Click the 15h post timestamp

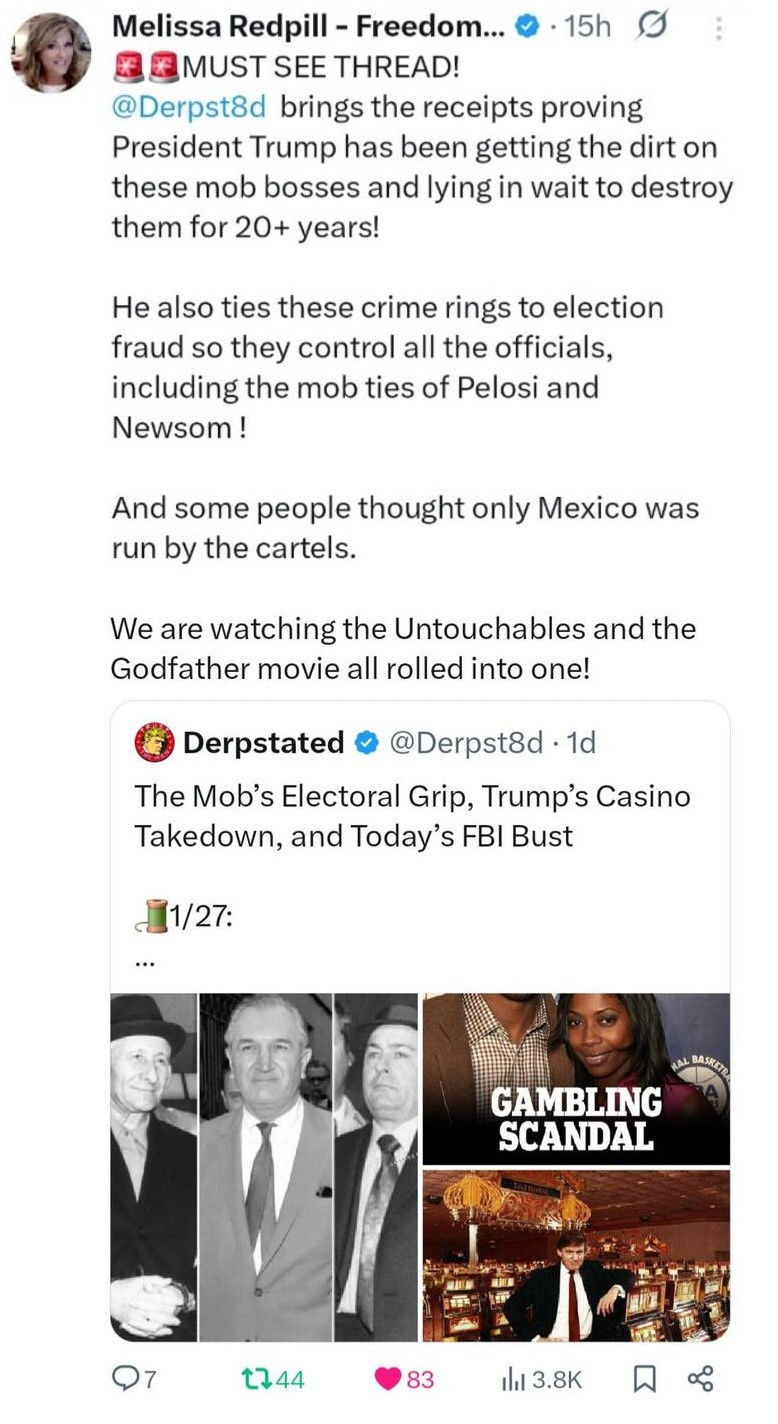[587, 28]
